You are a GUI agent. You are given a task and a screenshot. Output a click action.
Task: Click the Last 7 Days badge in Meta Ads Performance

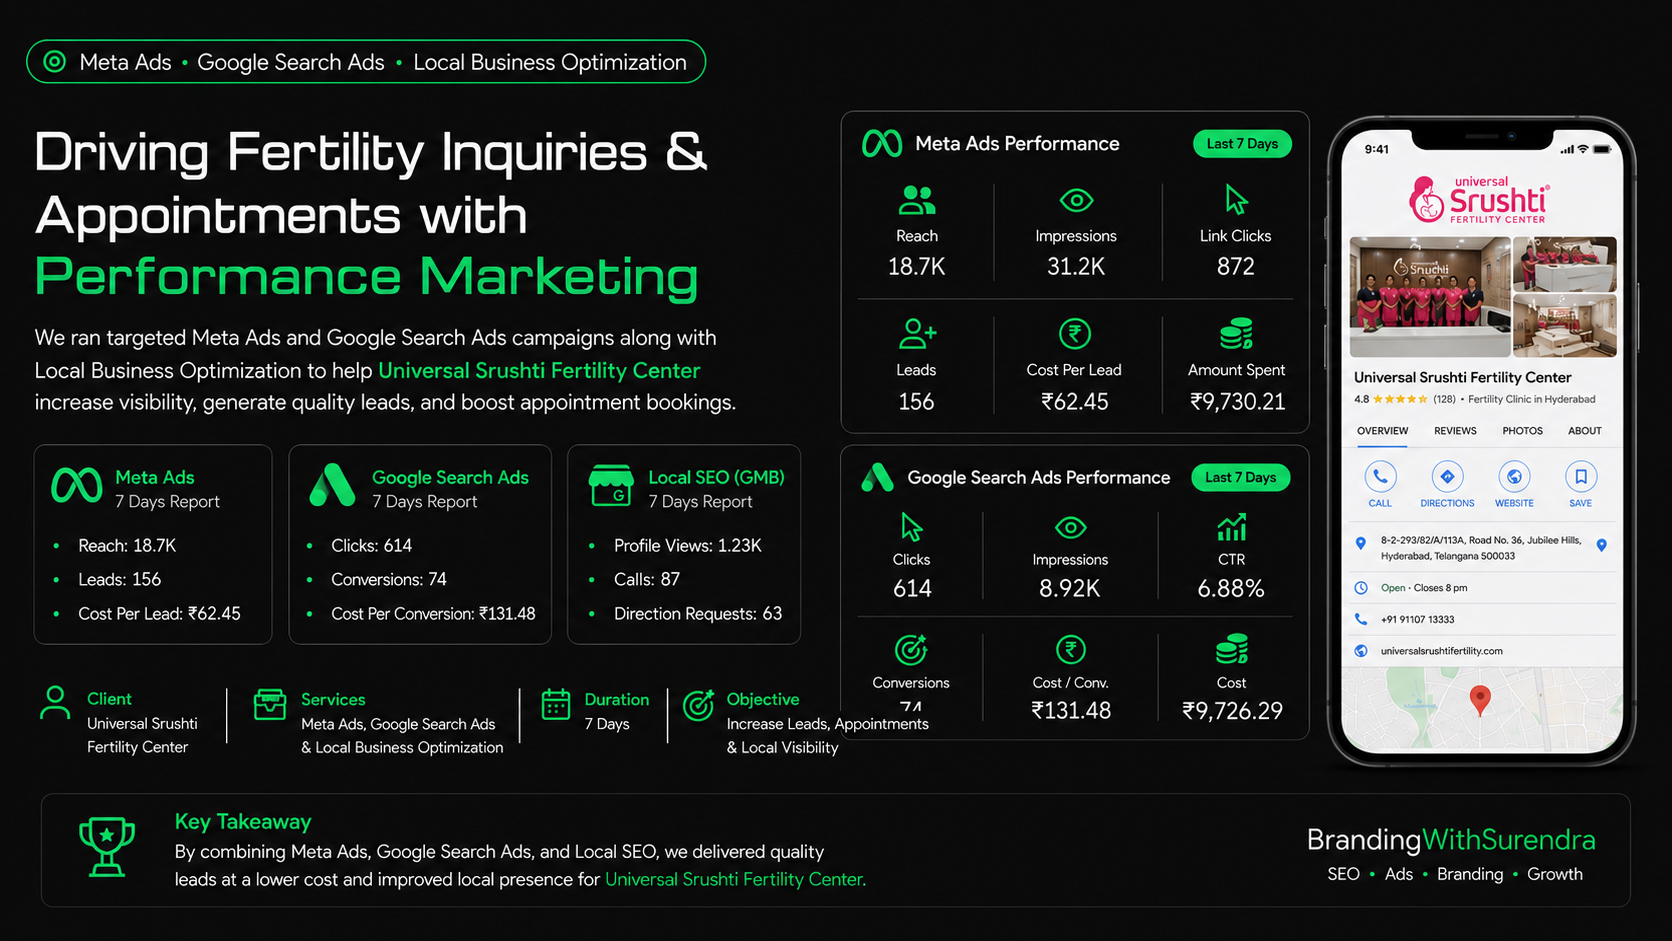1242,144
